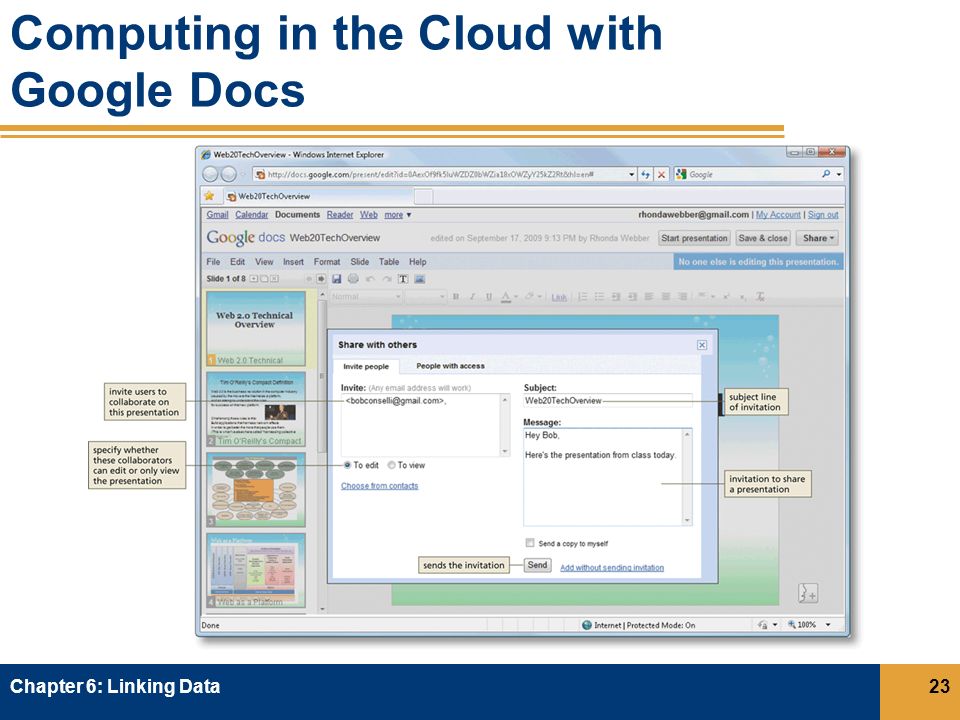Open the Edit menu
960x720 pixels.
tap(238, 261)
